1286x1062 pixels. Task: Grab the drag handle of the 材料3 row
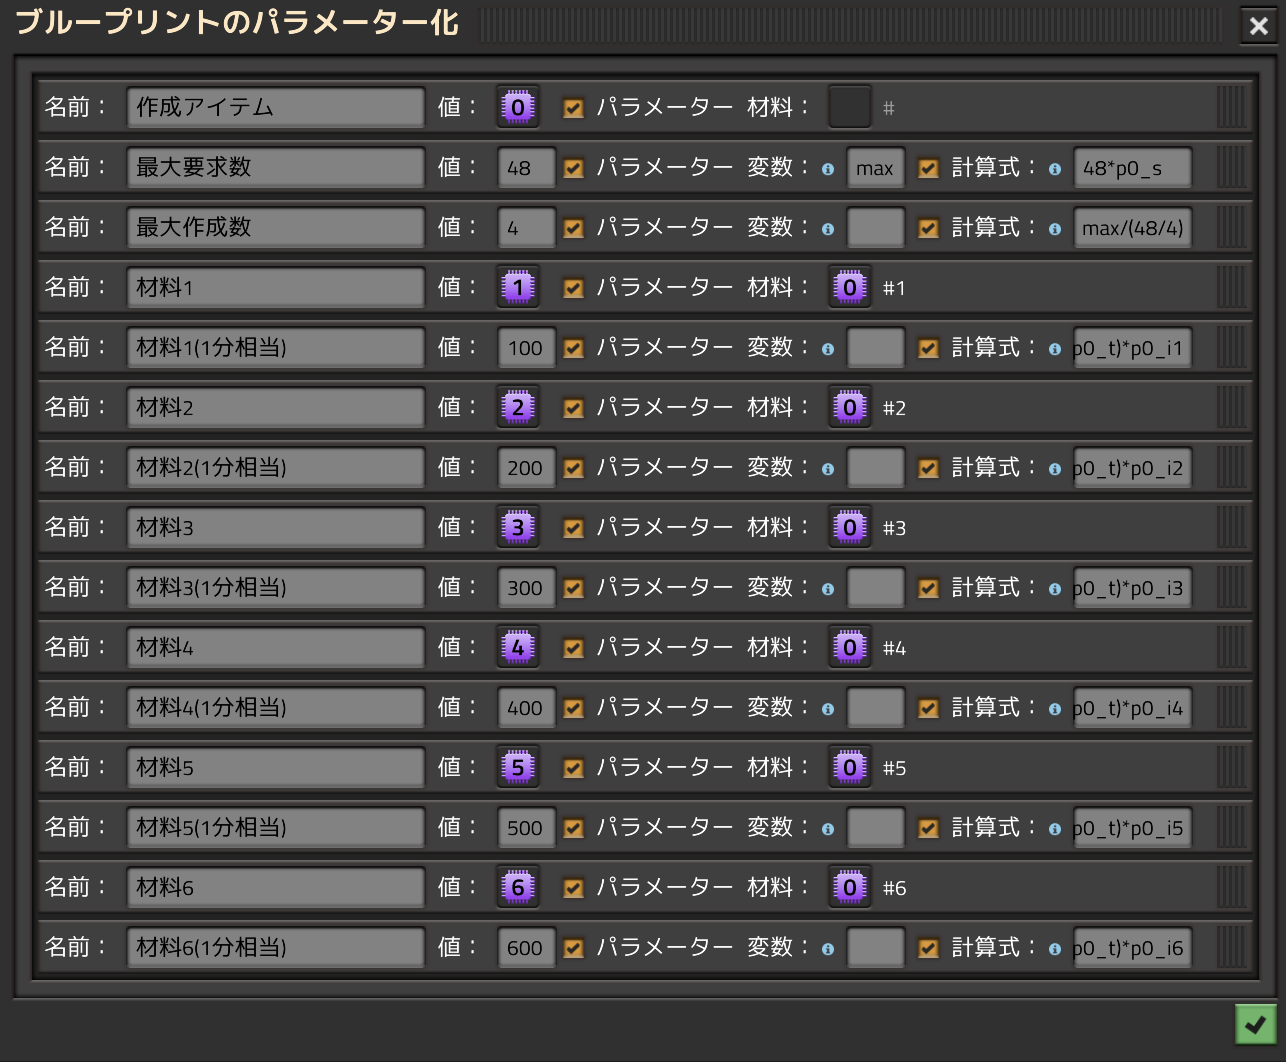click(x=1232, y=527)
